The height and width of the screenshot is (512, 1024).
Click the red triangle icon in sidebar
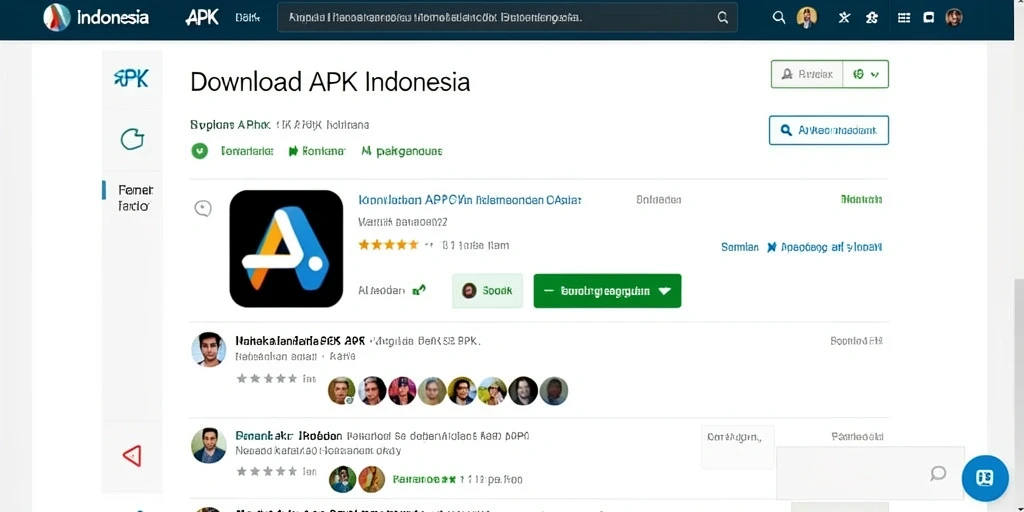pyautogui.click(x=132, y=455)
